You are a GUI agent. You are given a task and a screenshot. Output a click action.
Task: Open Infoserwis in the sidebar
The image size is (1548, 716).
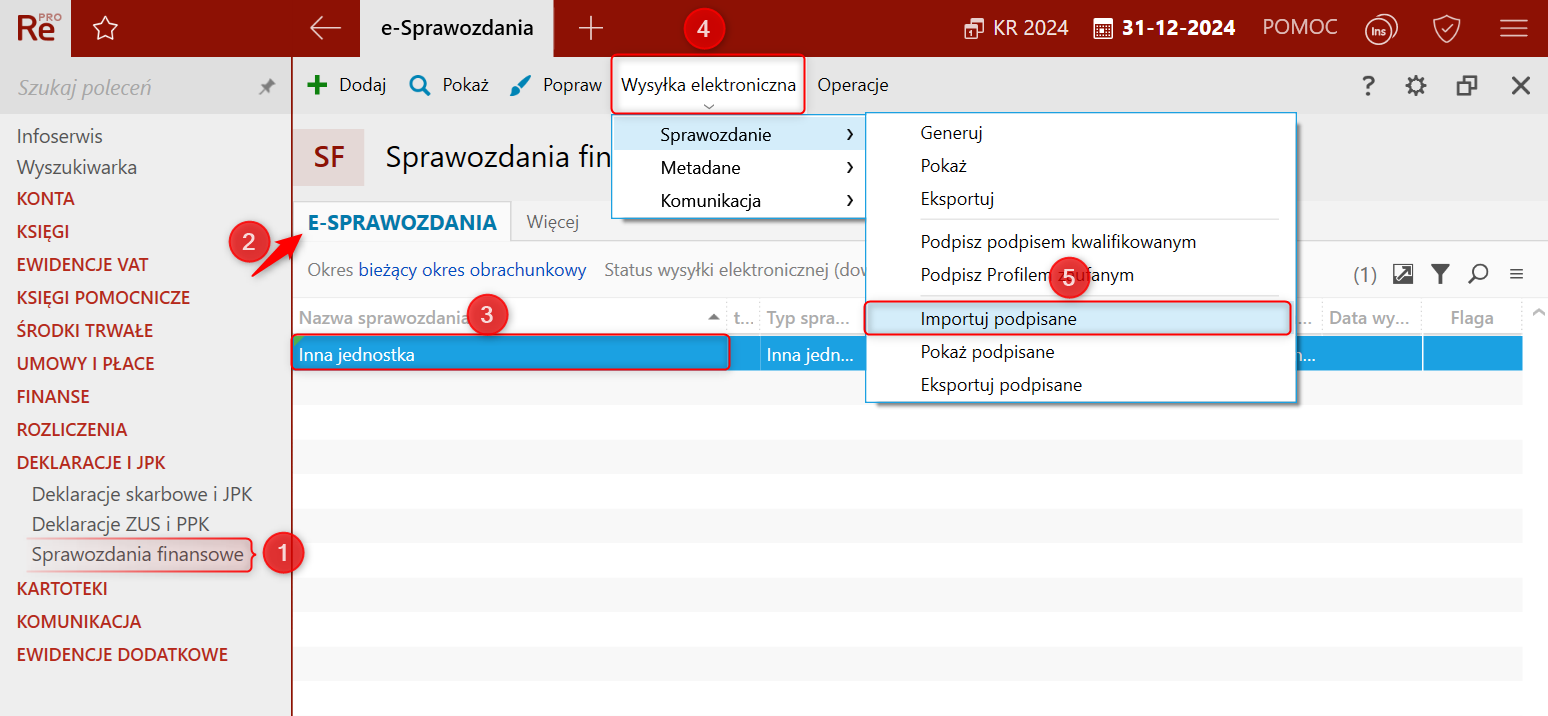pos(60,136)
